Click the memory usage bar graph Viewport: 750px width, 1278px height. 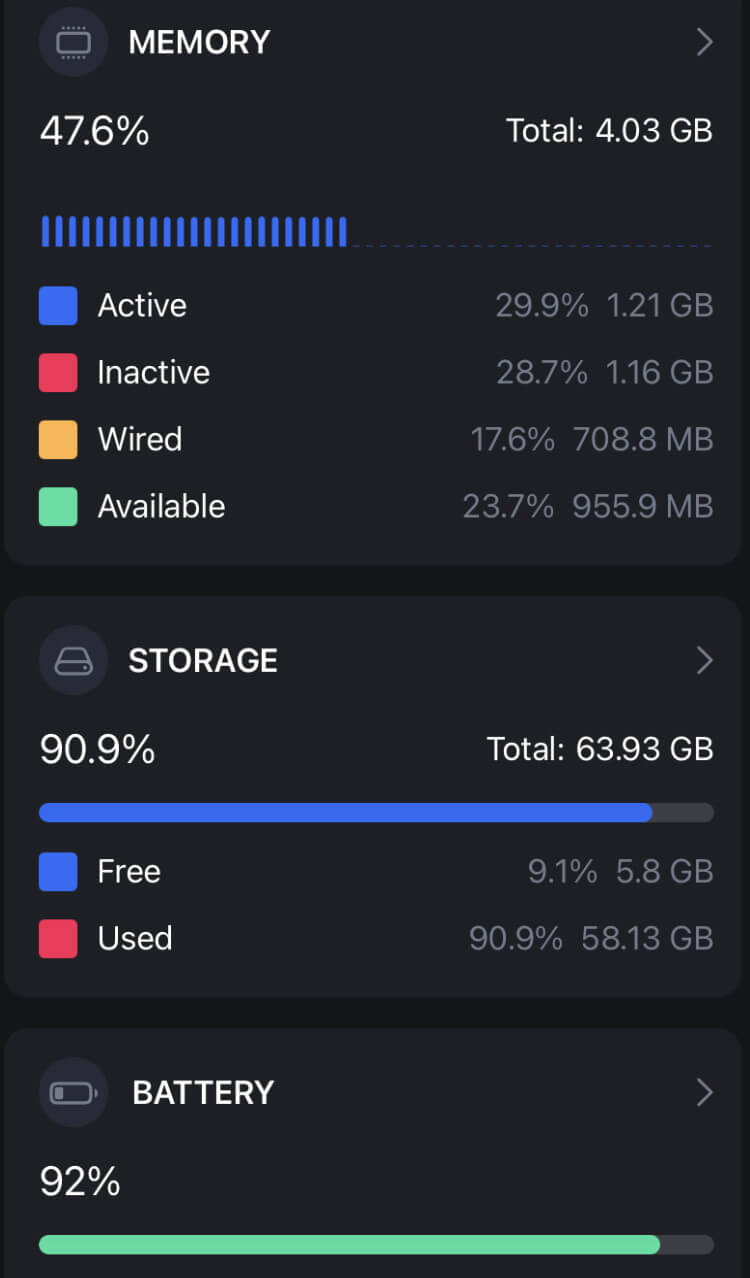376,231
